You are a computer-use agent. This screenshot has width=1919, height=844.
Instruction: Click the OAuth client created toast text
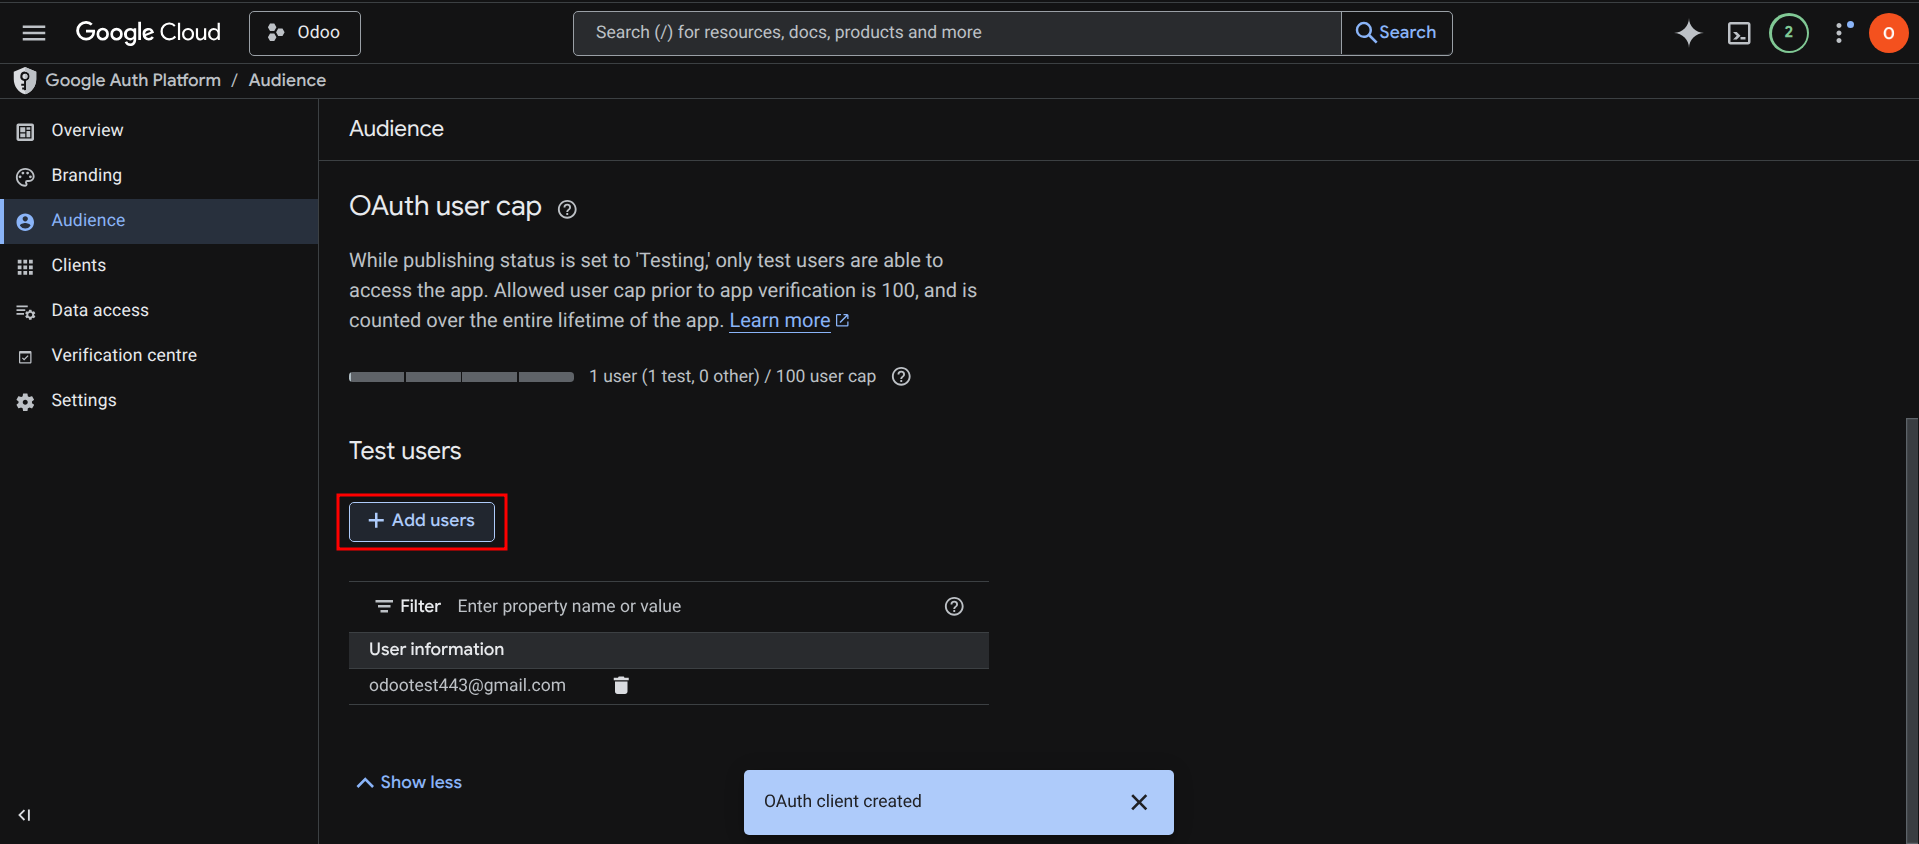click(x=843, y=801)
